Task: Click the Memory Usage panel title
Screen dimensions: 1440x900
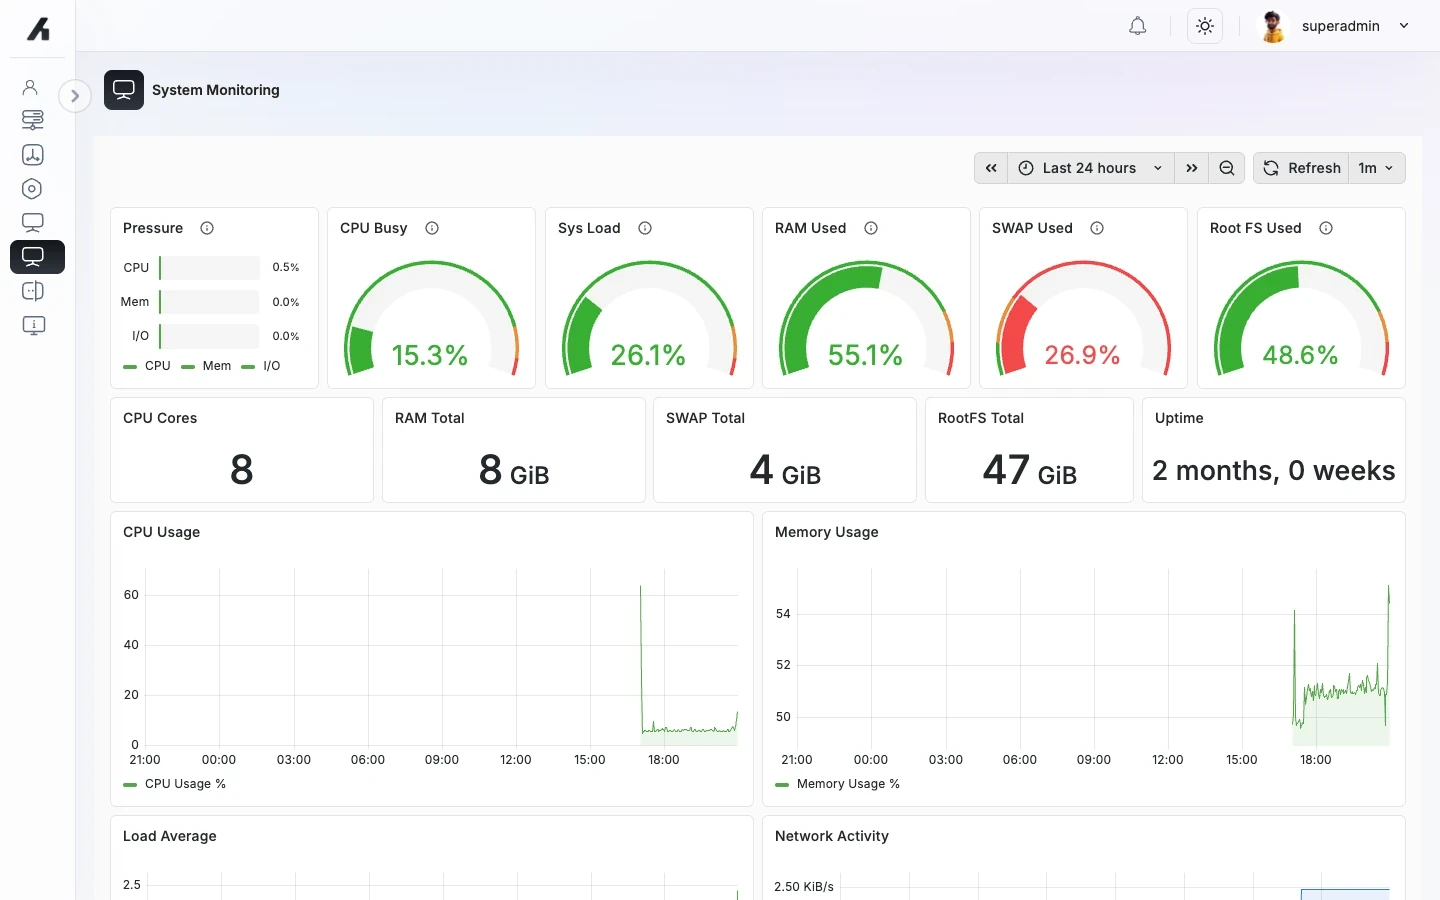Action: (x=827, y=532)
